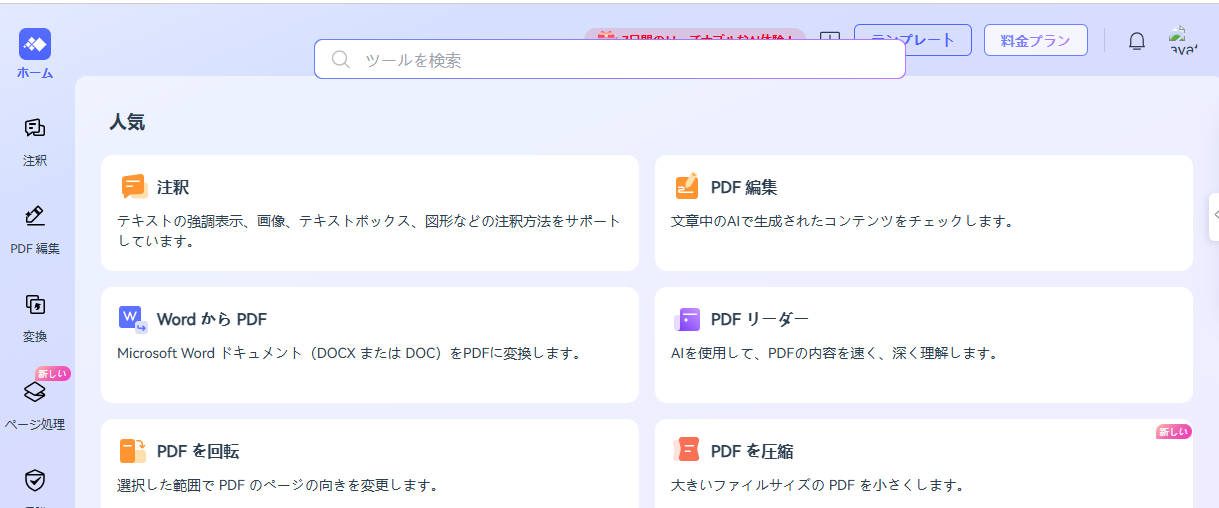
Task: Open the user avatar menu
Action: pos(1183,40)
